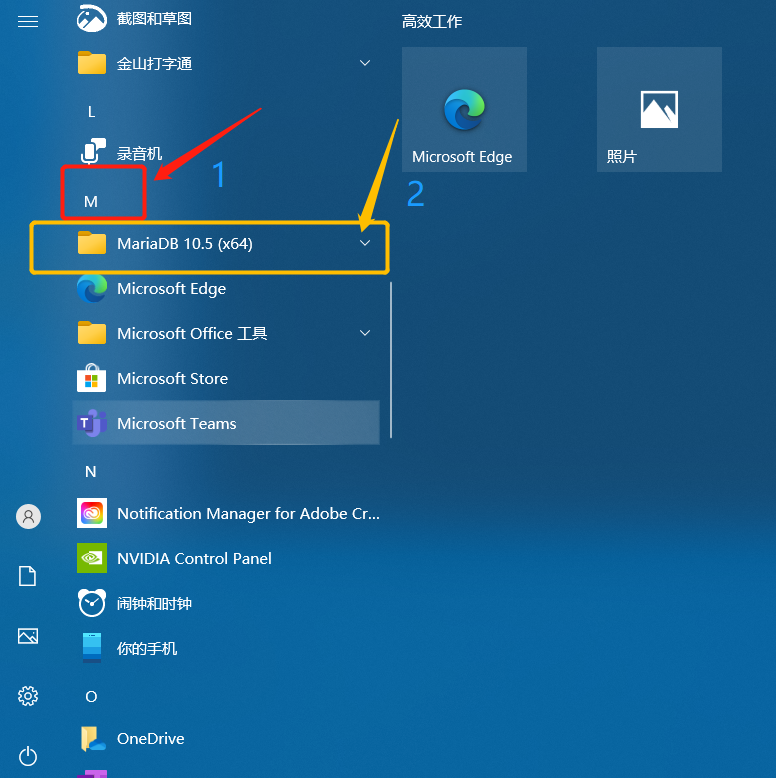Jump using the L letter header
The width and height of the screenshot is (776, 778).
(x=91, y=112)
